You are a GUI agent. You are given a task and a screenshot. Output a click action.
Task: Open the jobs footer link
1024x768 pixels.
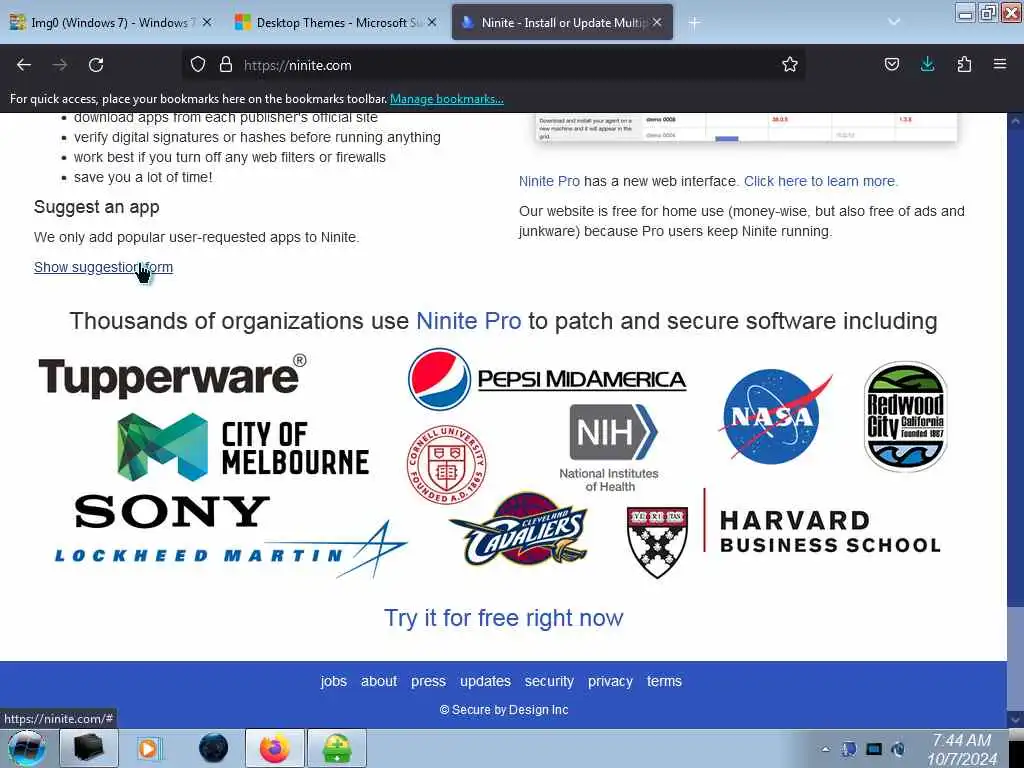tap(333, 681)
